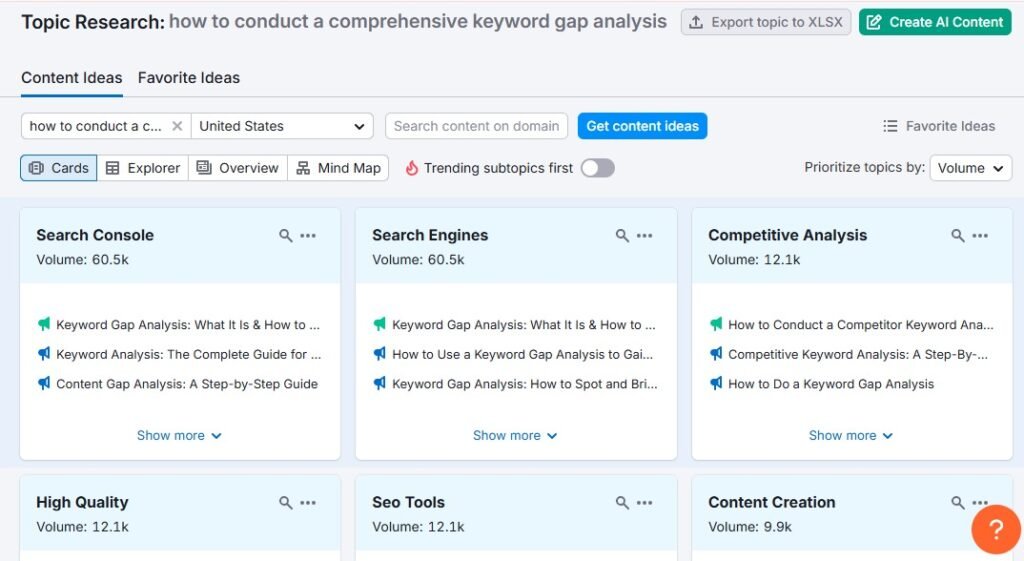This screenshot has height=561, width=1024.
Task: Open the United States country dropdown
Action: point(282,126)
